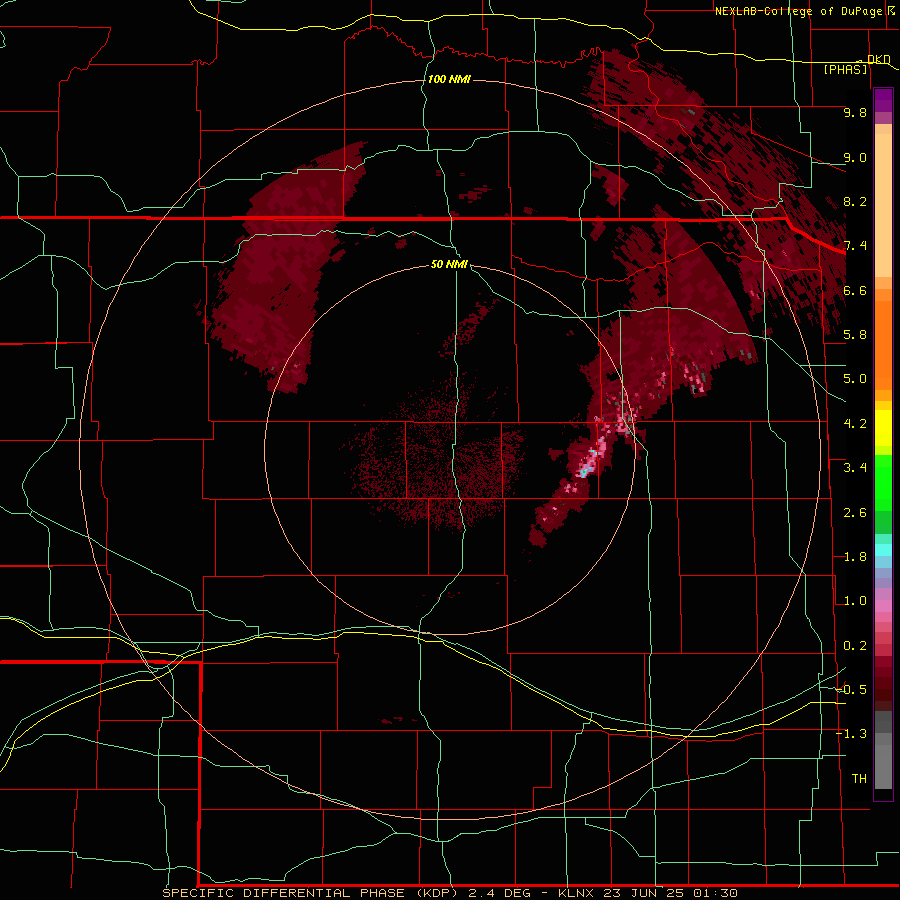This screenshot has height=900, width=900.
Task: Click the TH legend label
Action: coord(859,779)
